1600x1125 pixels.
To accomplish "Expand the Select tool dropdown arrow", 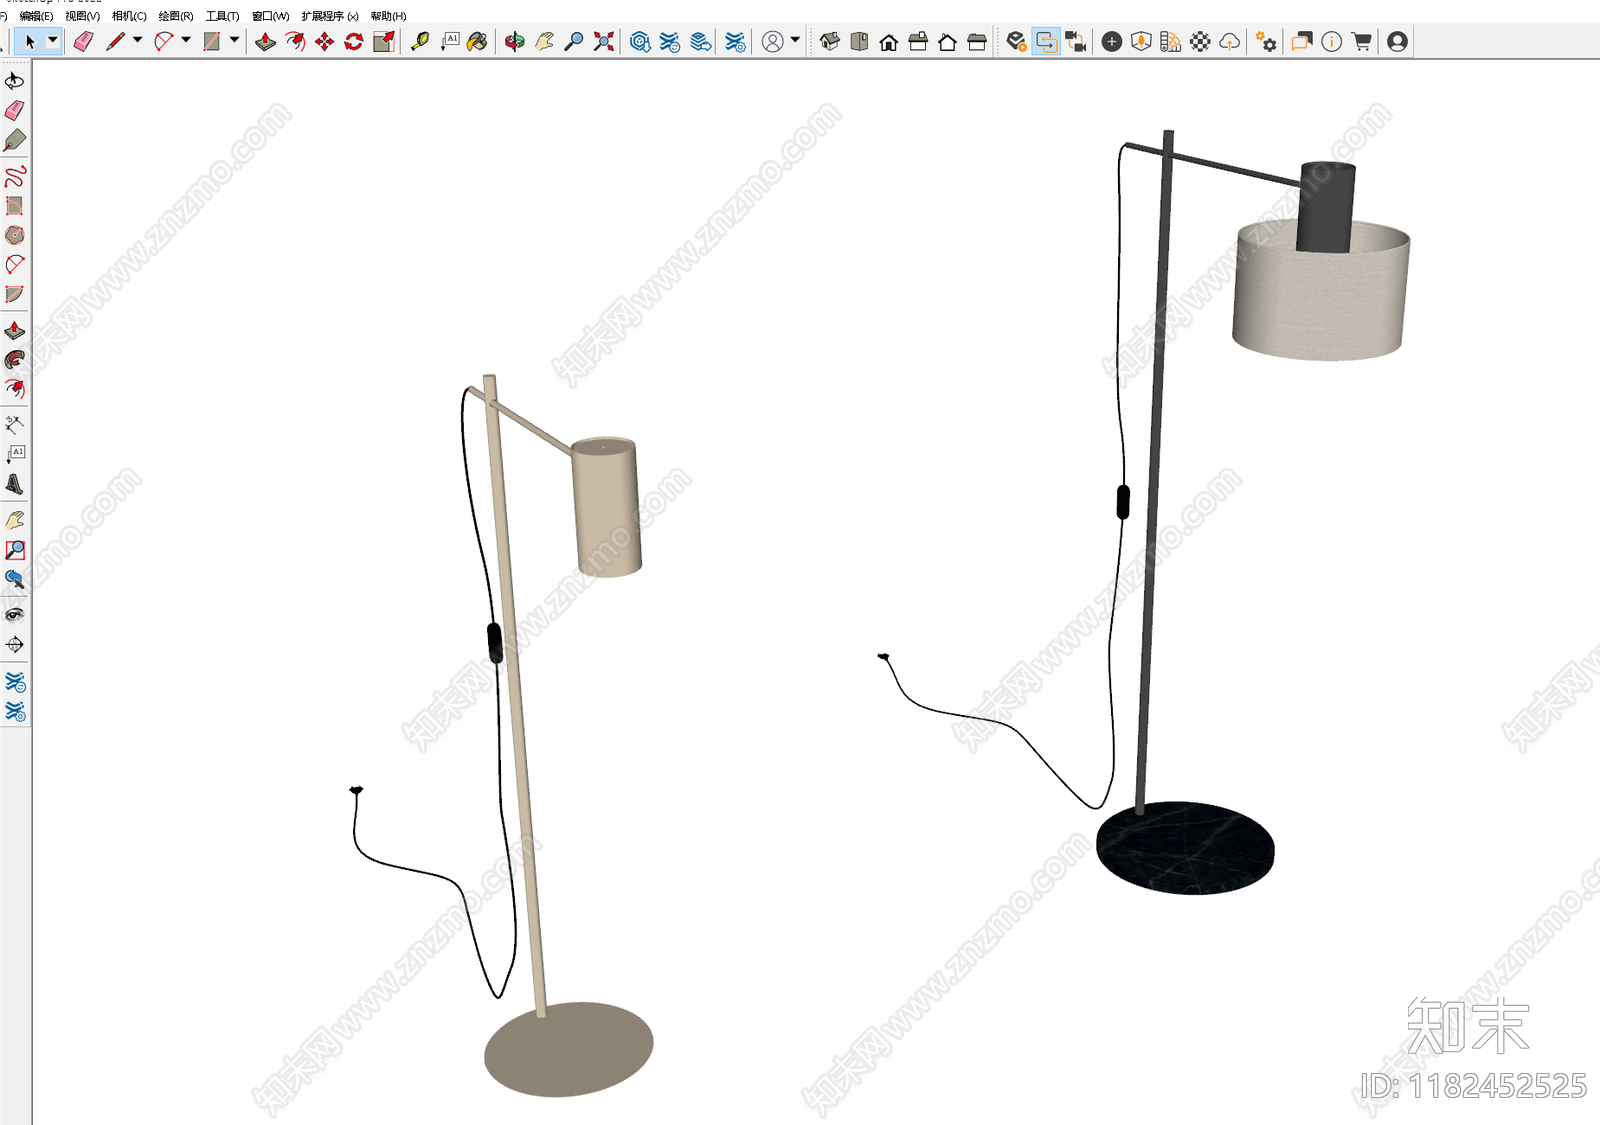I will (53, 41).
